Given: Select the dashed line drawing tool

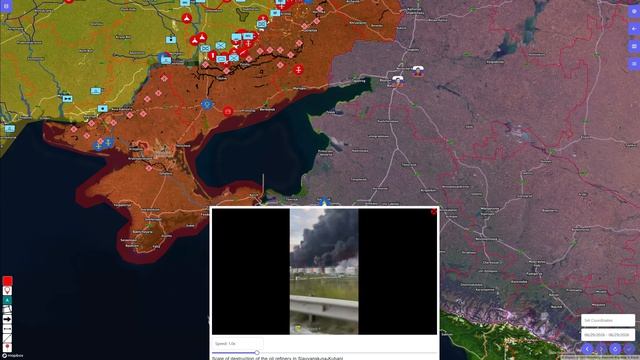Looking at the screenshot, I should click(x=7, y=328).
